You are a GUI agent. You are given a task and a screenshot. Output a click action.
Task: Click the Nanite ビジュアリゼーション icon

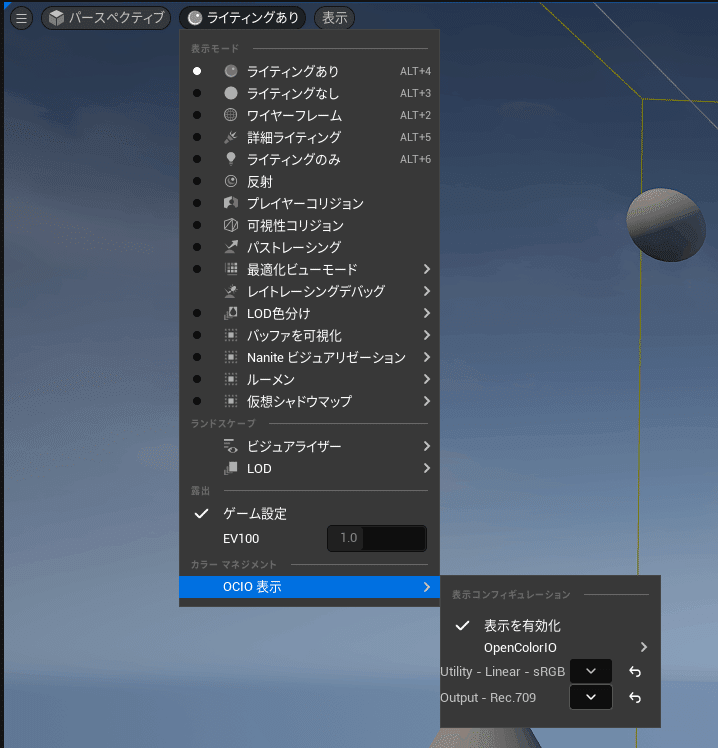coord(231,357)
